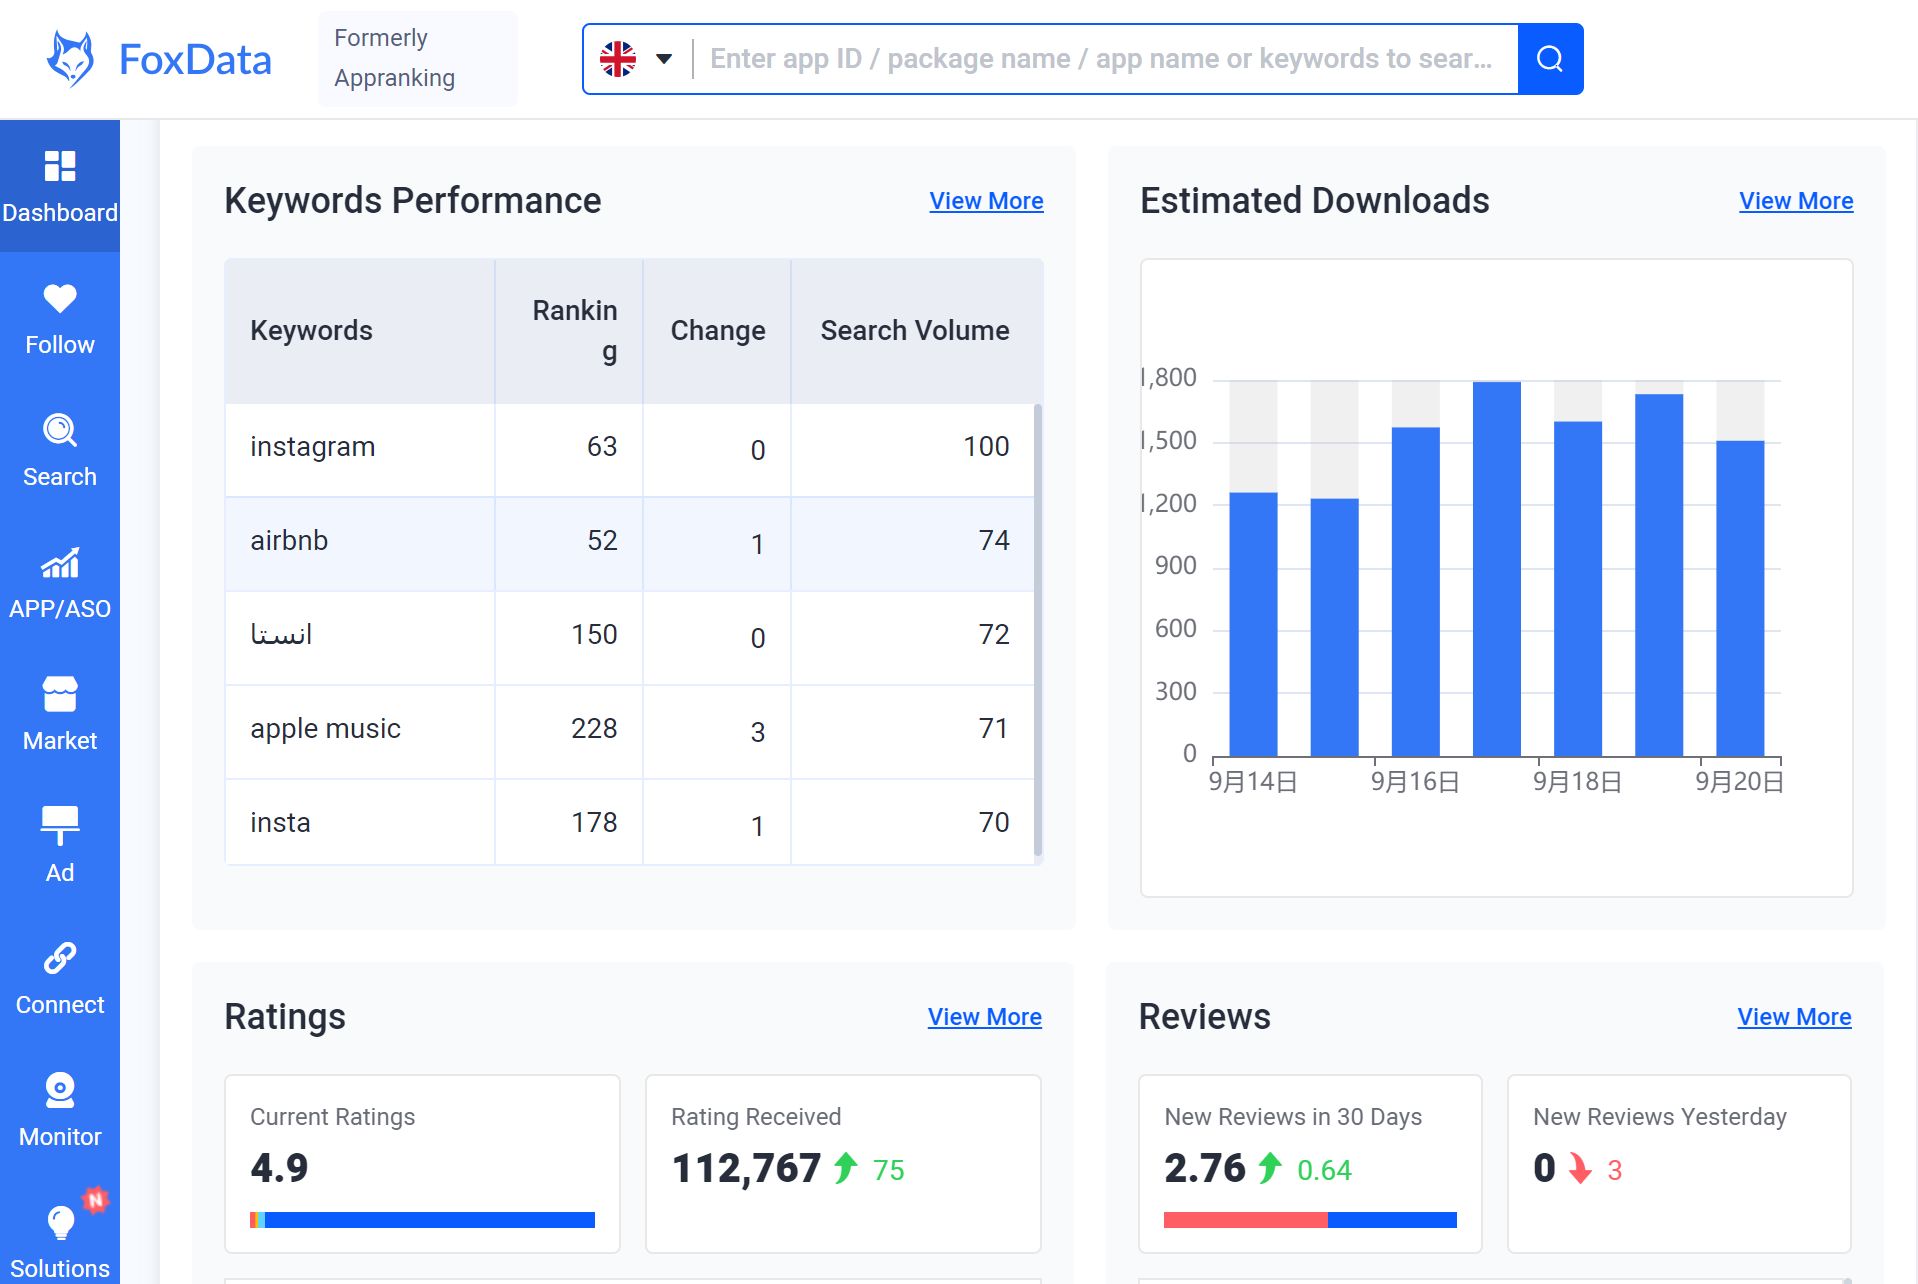Open the Monitor section in sidebar
The height and width of the screenshot is (1284, 1918).
point(59,1108)
